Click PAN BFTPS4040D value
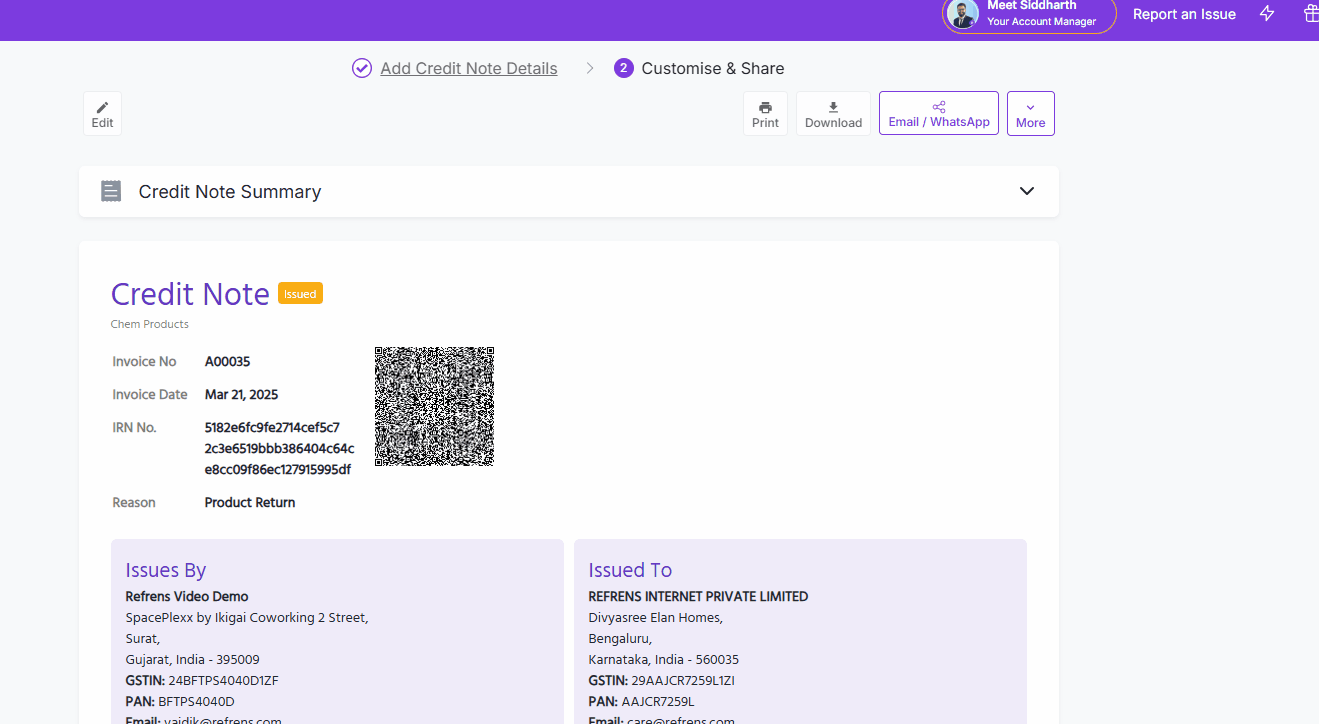The height and width of the screenshot is (724, 1319). tap(196, 701)
